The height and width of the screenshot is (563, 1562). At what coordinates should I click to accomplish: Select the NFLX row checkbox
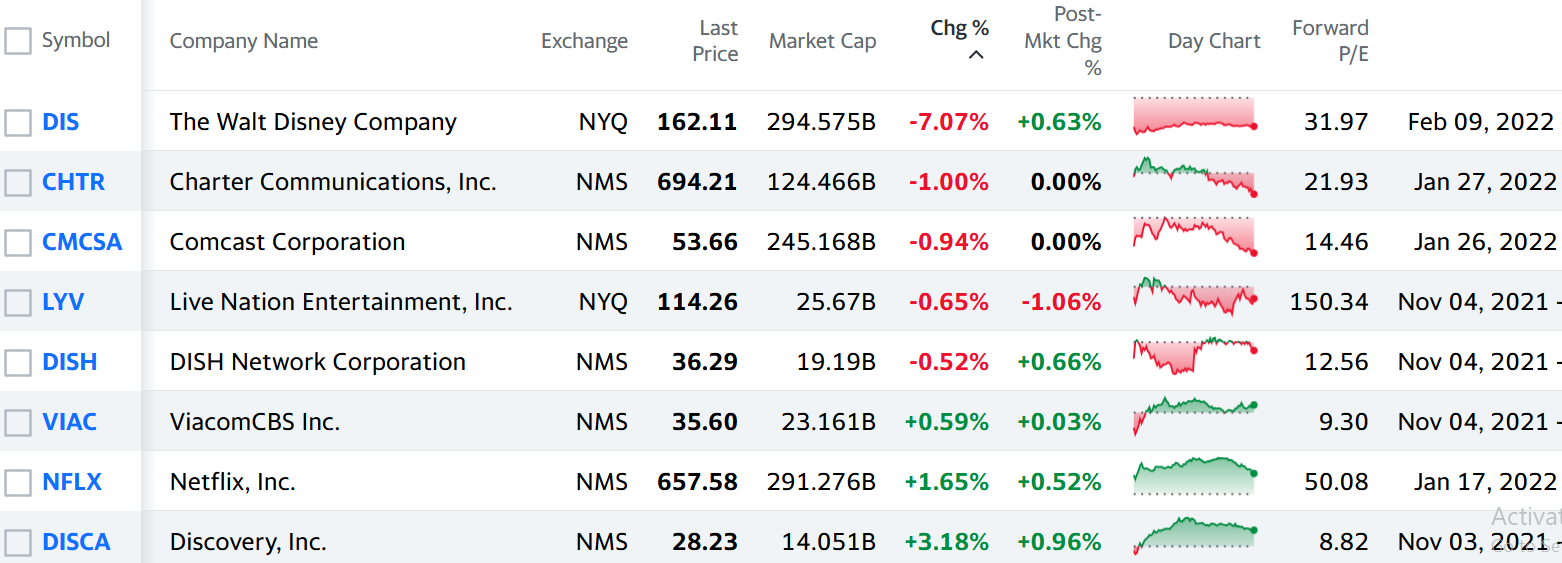click(18, 482)
